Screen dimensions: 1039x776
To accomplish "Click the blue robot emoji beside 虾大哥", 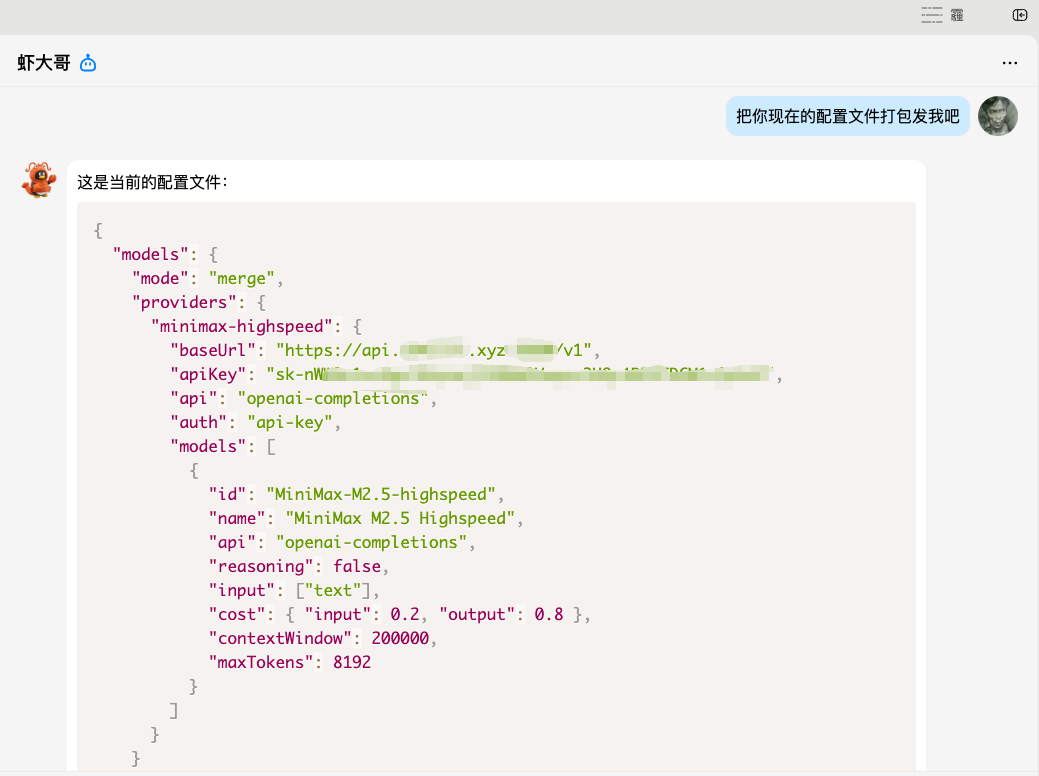I will pyautogui.click(x=88, y=62).
